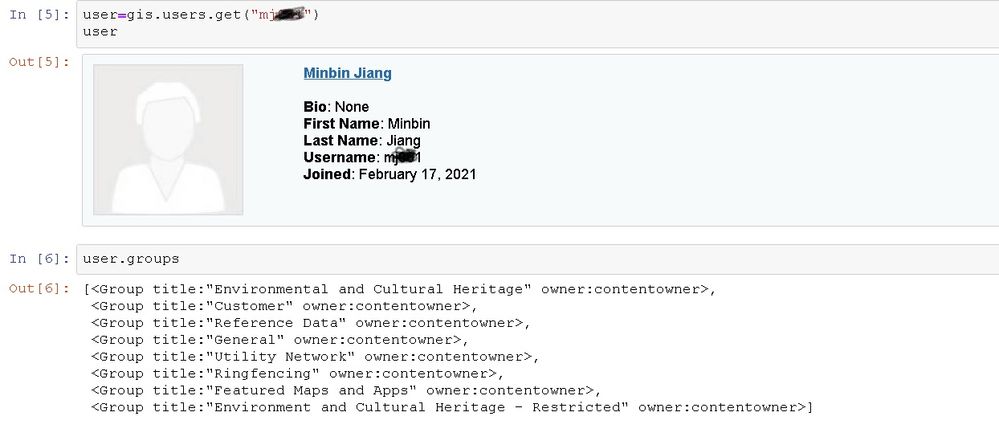Click the Joined: February 17, 2021 line
The image size is (999, 429).
pyautogui.click(x=390, y=174)
